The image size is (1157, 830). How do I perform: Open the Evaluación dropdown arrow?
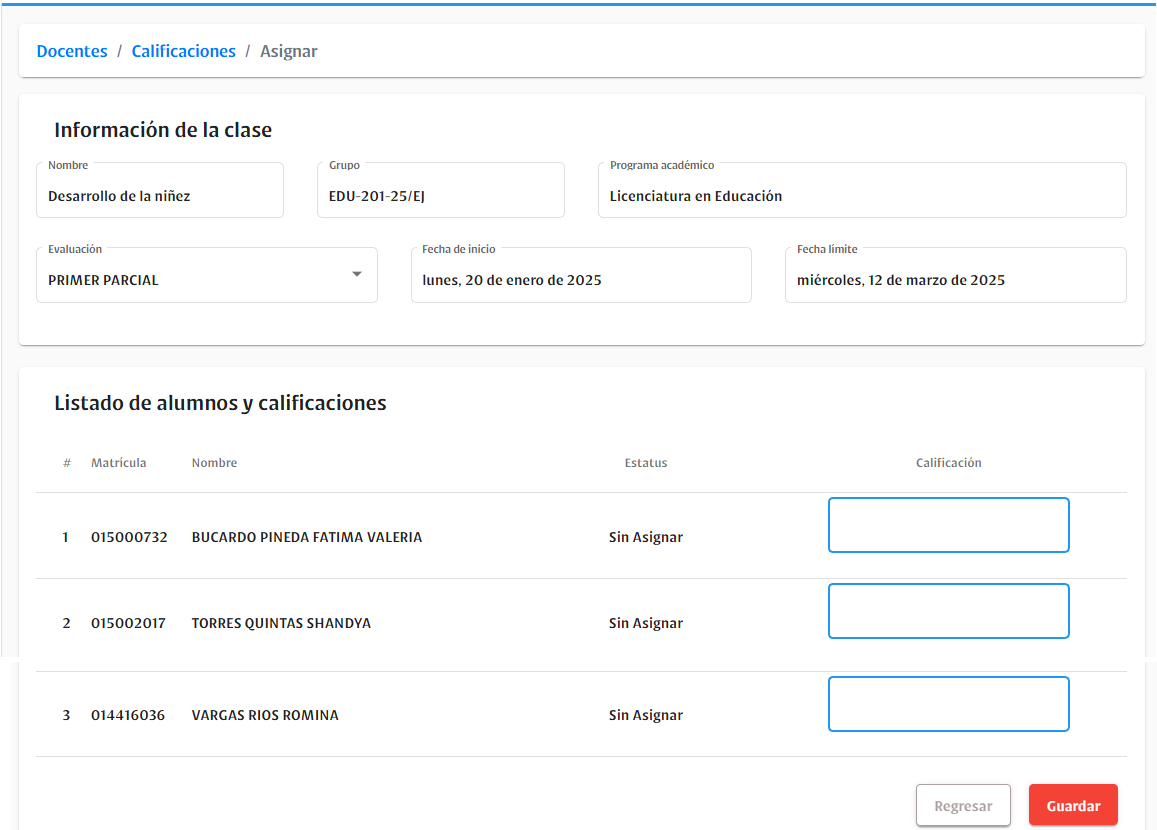[356, 274]
